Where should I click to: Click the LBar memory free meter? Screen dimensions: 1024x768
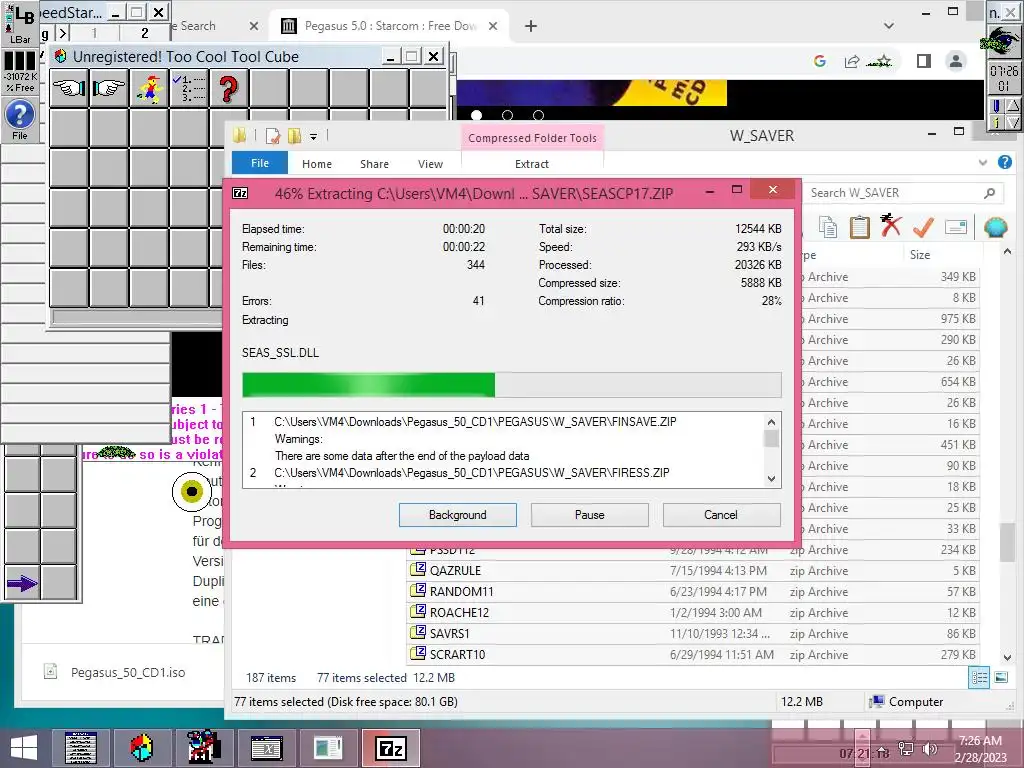point(20,72)
